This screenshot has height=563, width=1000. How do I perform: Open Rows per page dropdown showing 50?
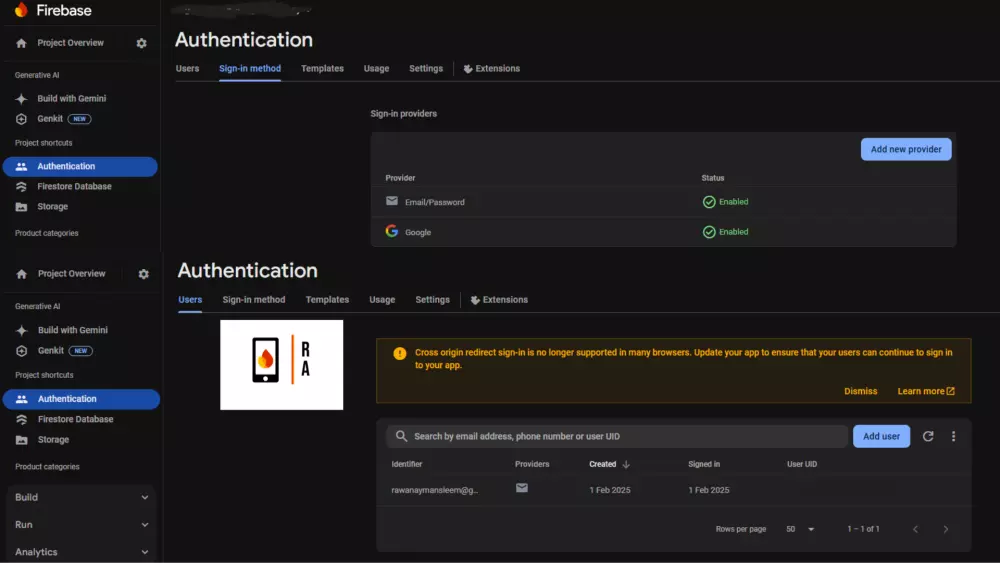click(x=800, y=529)
